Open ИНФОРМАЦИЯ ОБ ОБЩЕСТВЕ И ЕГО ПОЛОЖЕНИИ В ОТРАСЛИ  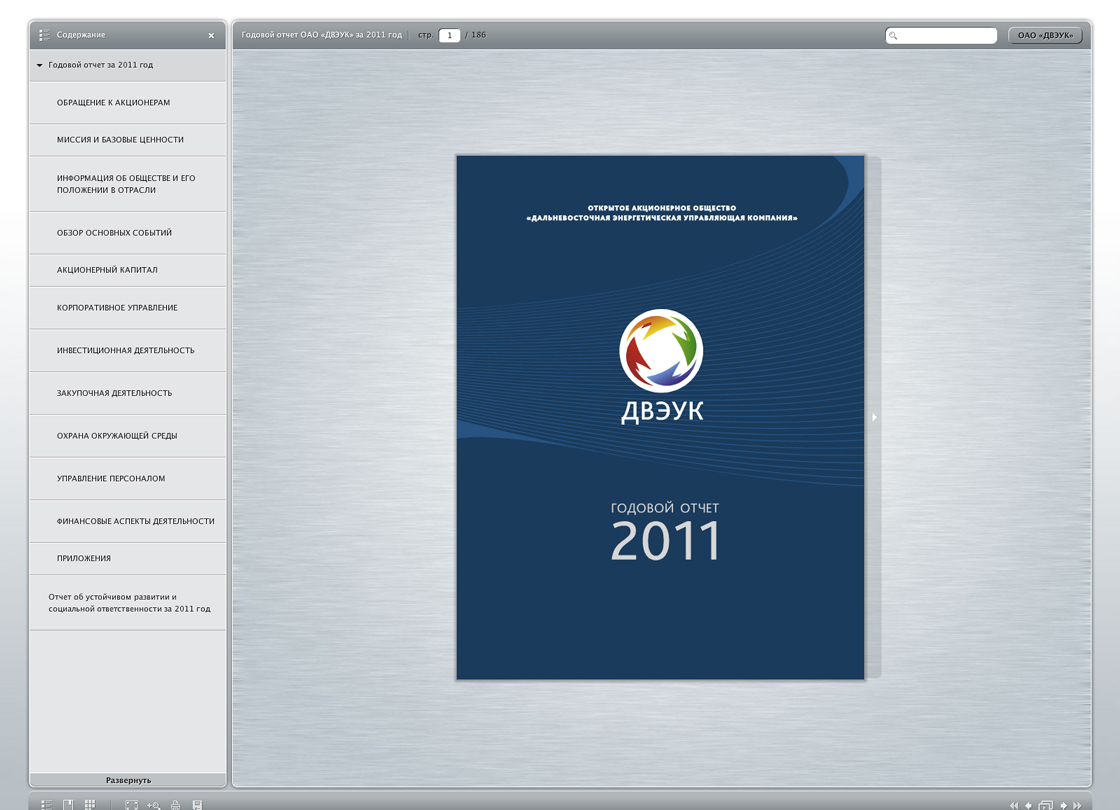128,184
